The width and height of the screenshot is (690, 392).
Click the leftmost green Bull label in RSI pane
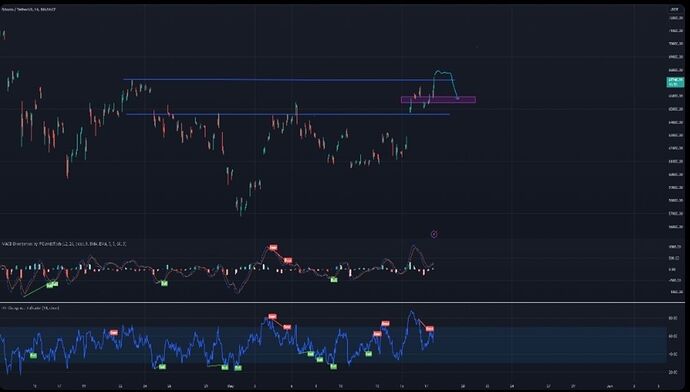(x=33, y=355)
